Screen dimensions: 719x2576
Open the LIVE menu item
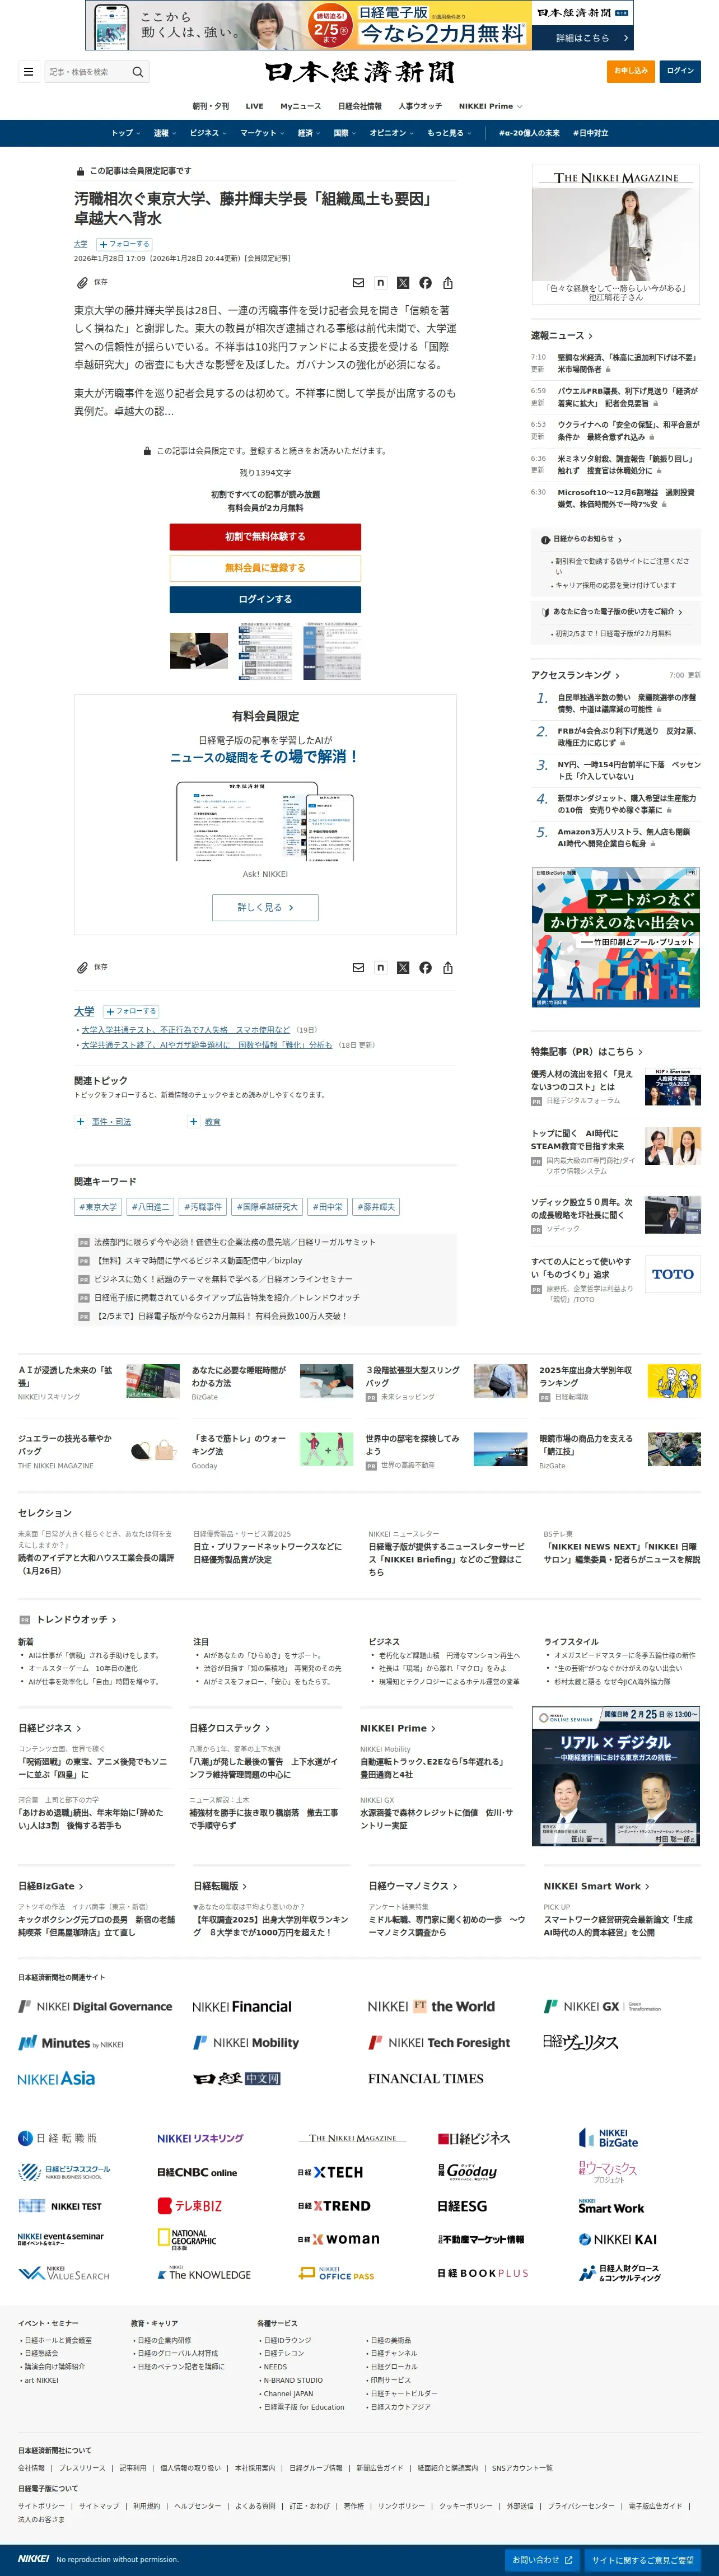pyautogui.click(x=255, y=106)
